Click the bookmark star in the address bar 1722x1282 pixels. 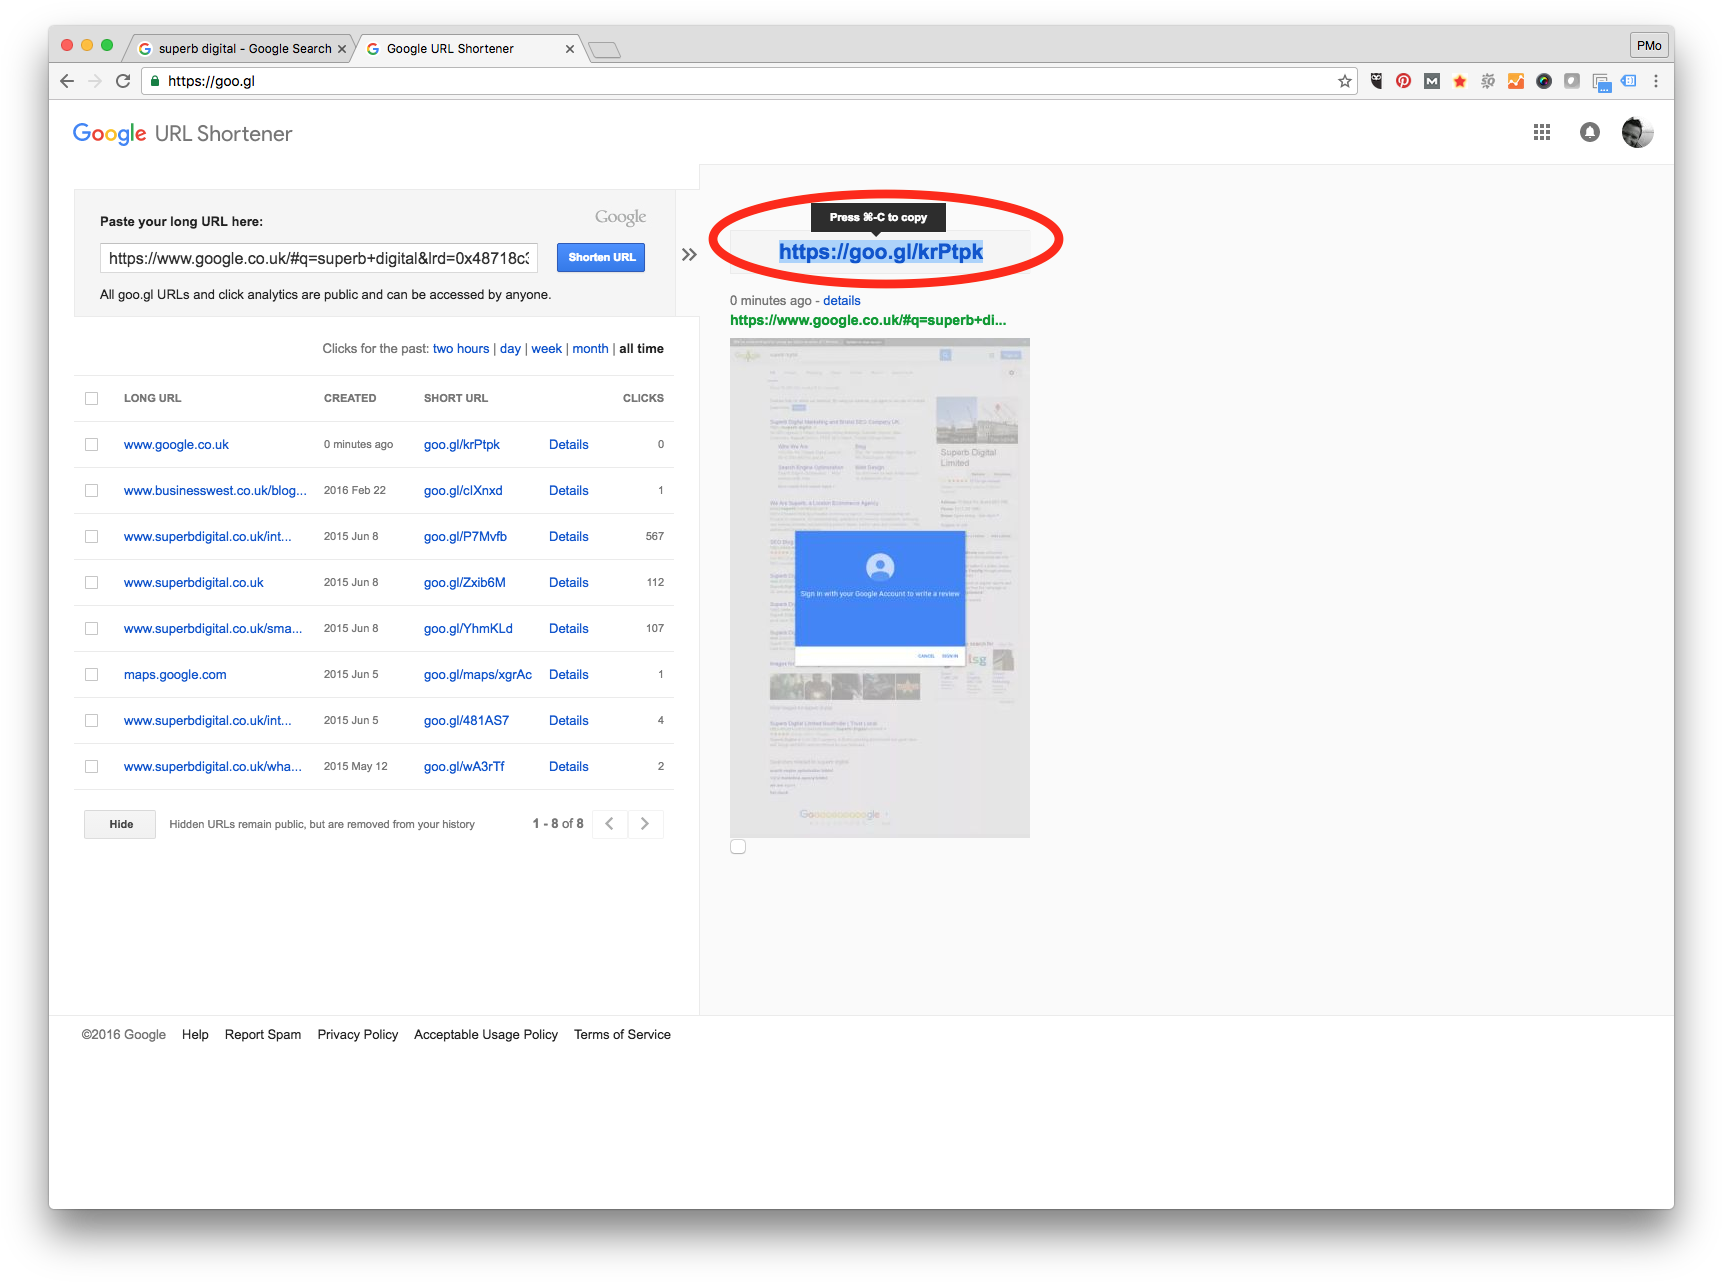click(x=1345, y=81)
